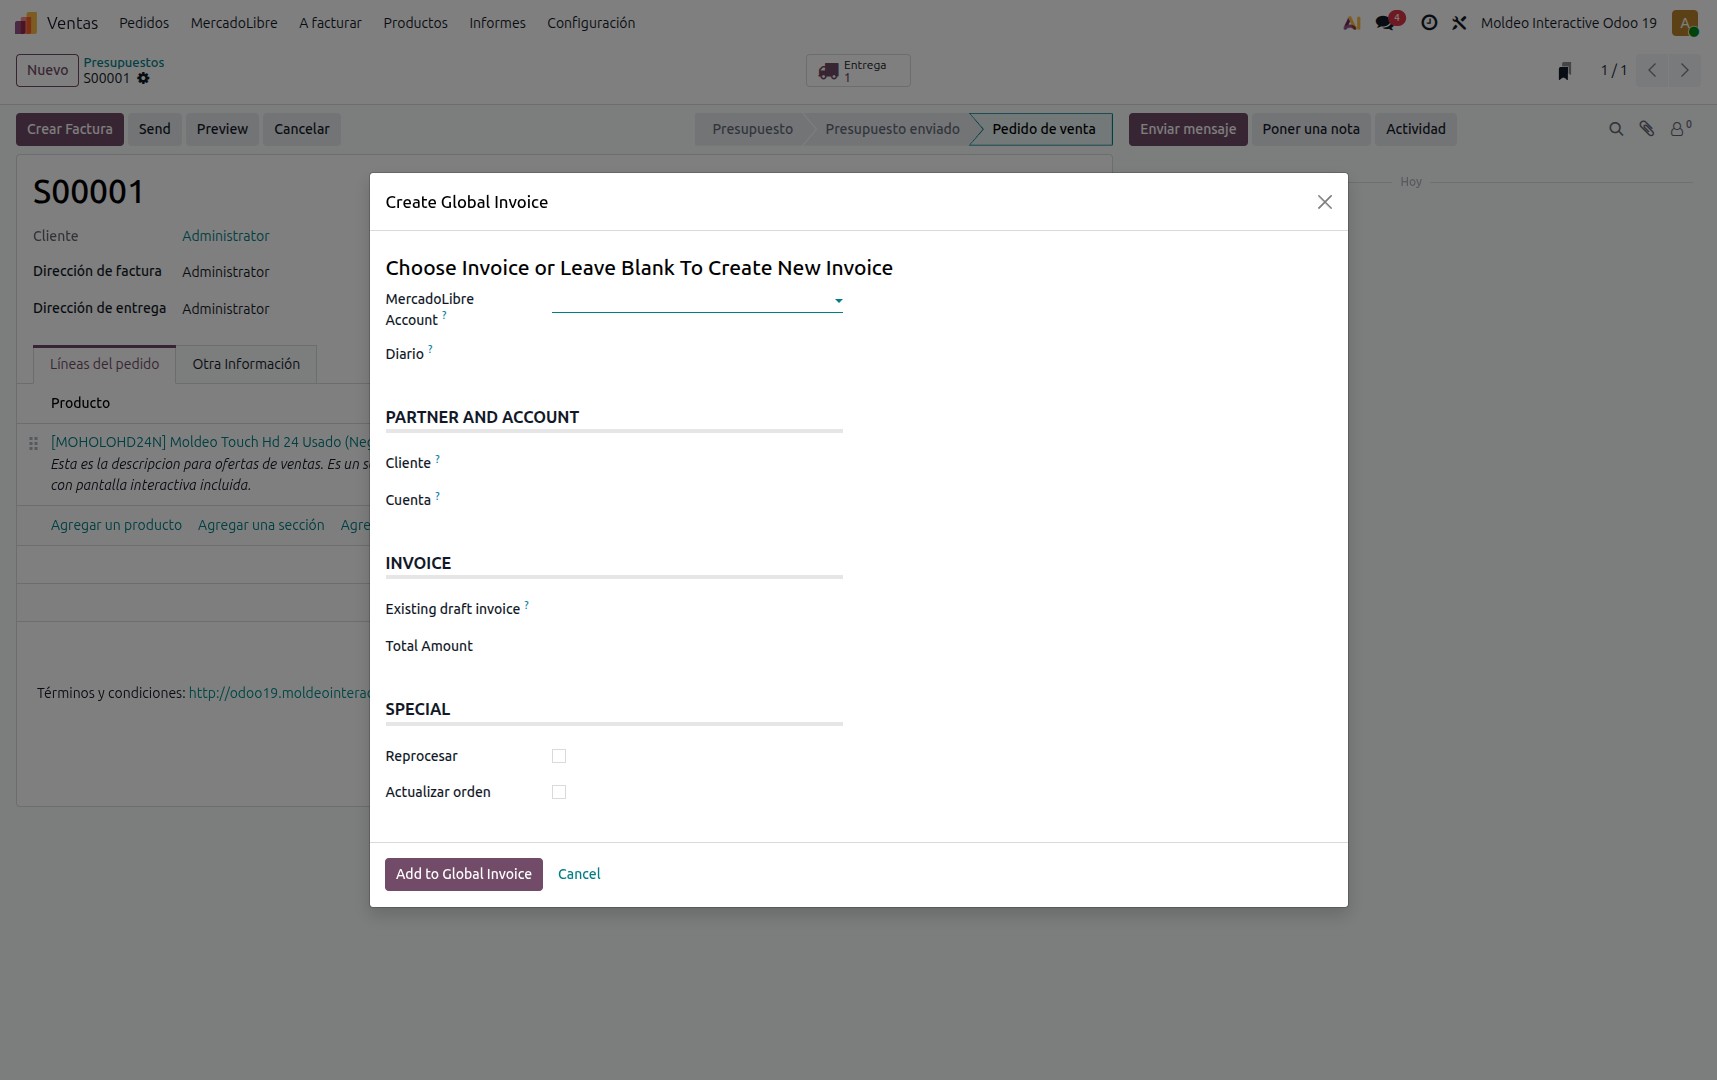Viewport: 1717px width, 1080px height.
Task: Click the Entrega delivery truck button
Action: tap(858, 70)
